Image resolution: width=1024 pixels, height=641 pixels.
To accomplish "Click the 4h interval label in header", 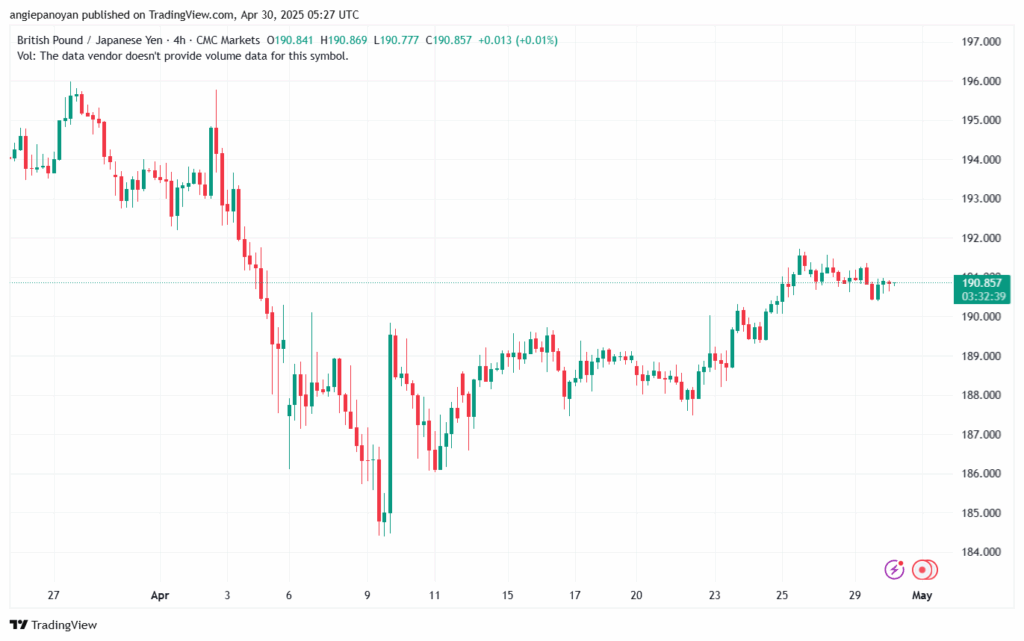I will (179, 40).
